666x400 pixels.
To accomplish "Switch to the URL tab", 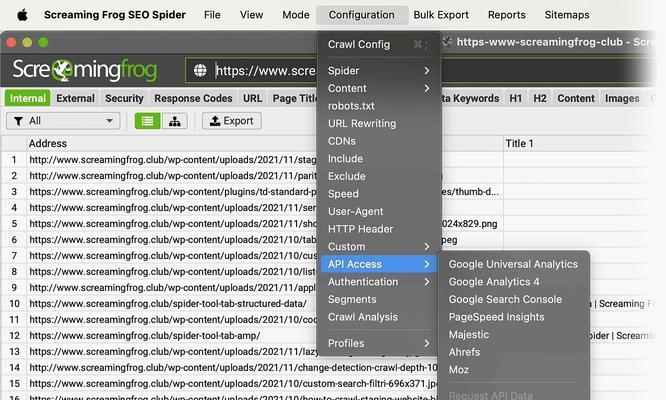I will pyautogui.click(x=252, y=98).
